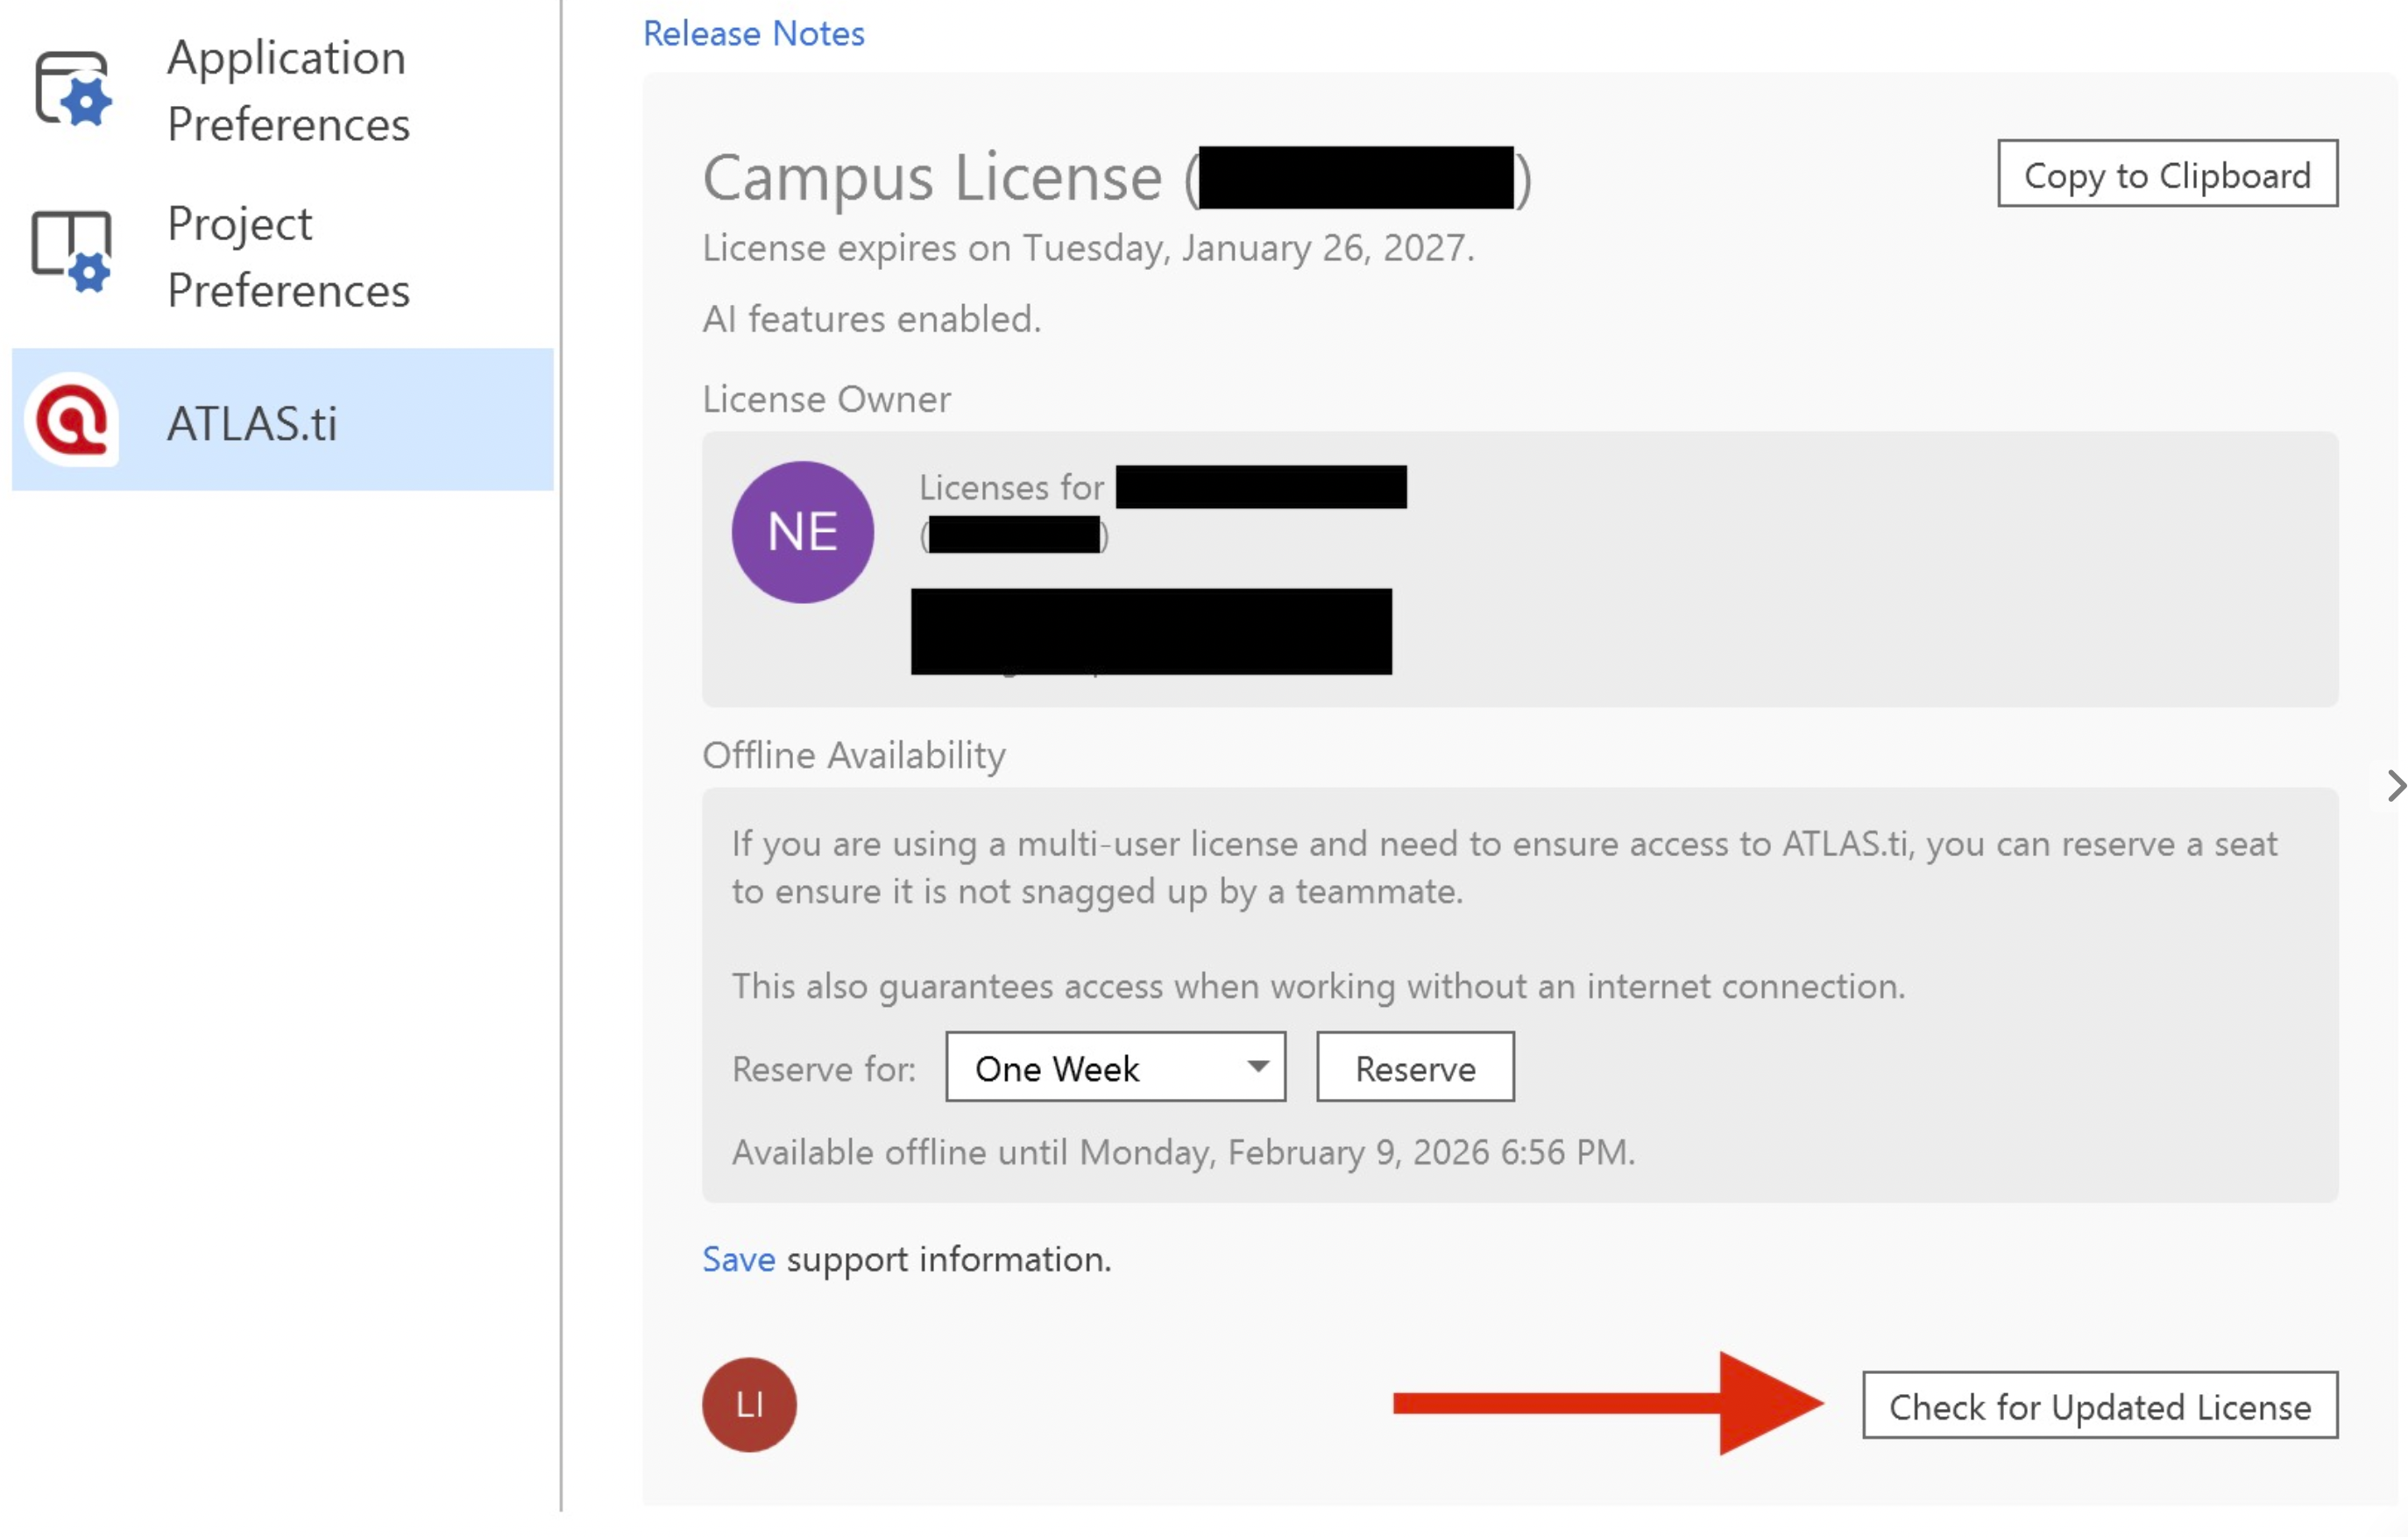Viewport: 2408px width, 1537px height.
Task: Click the red LI avatar circle
Action: (749, 1405)
